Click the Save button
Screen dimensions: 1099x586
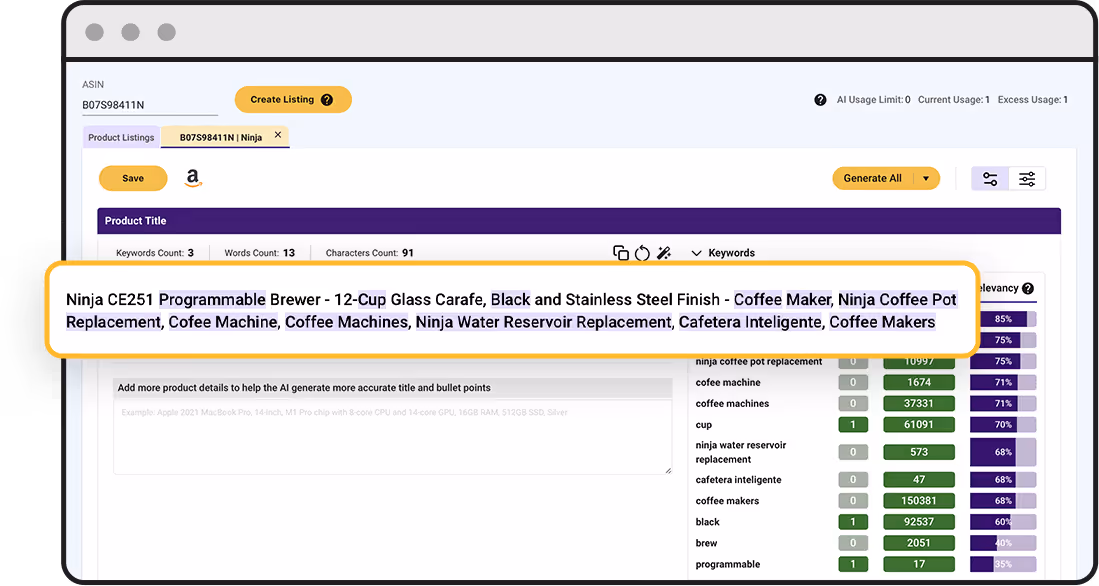pyautogui.click(x=133, y=178)
